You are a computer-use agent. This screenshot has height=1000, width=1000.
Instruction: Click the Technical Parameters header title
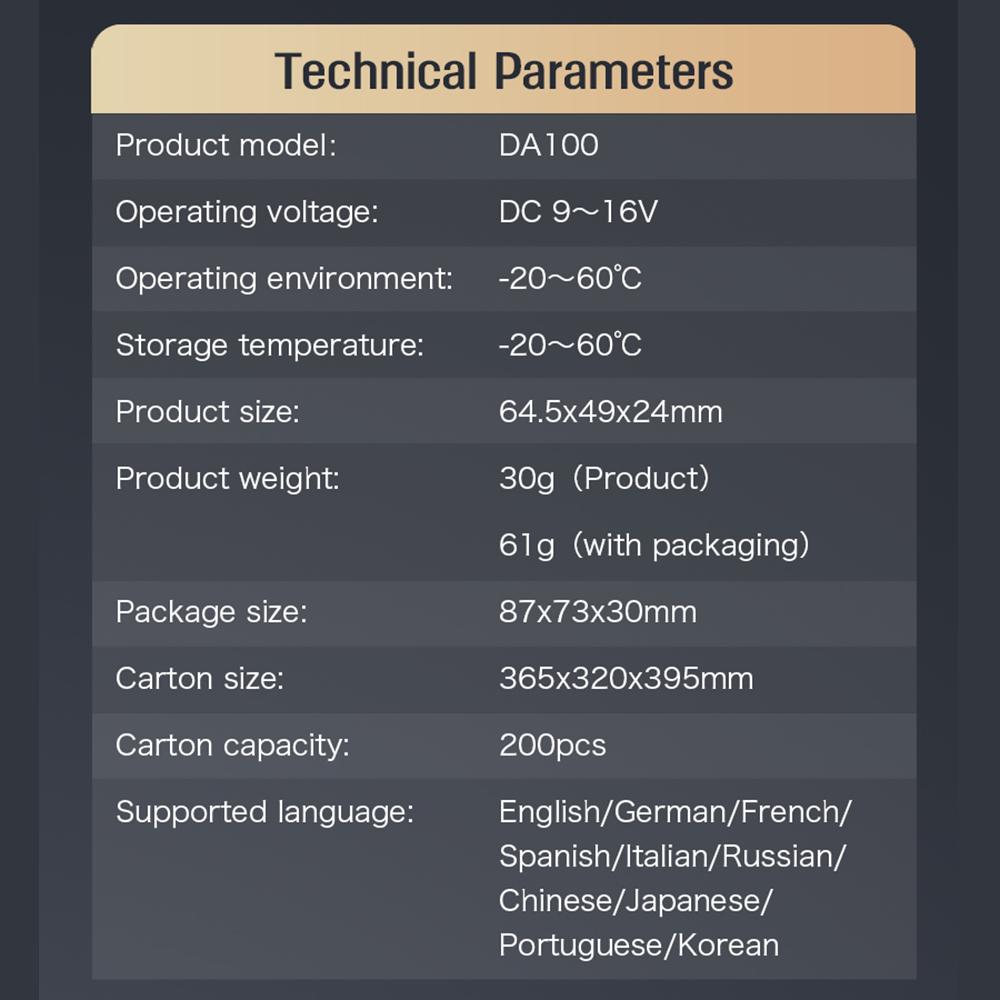click(x=503, y=72)
